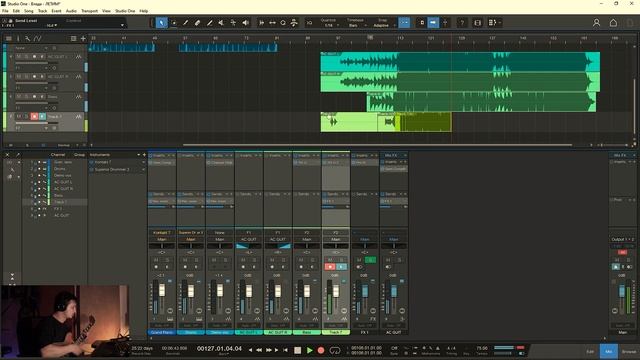Select the Split tool
Viewport: 640px width, 360px height.
point(186,23)
